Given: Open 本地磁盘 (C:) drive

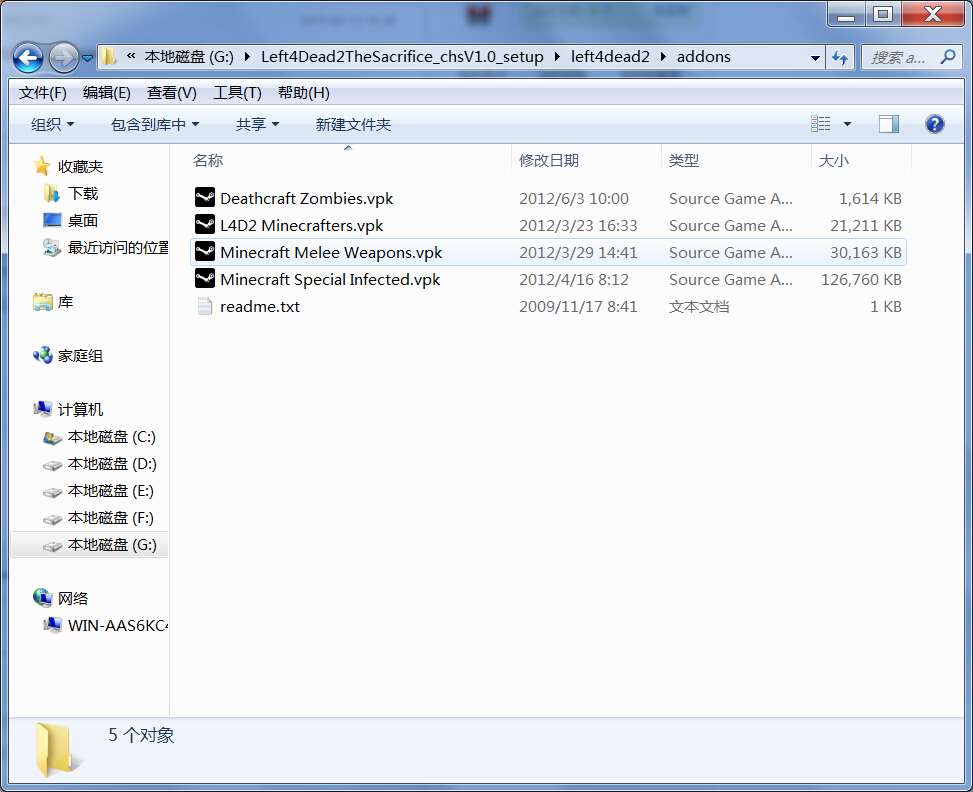Looking at the screenshot, I should [x=112, y=437].
